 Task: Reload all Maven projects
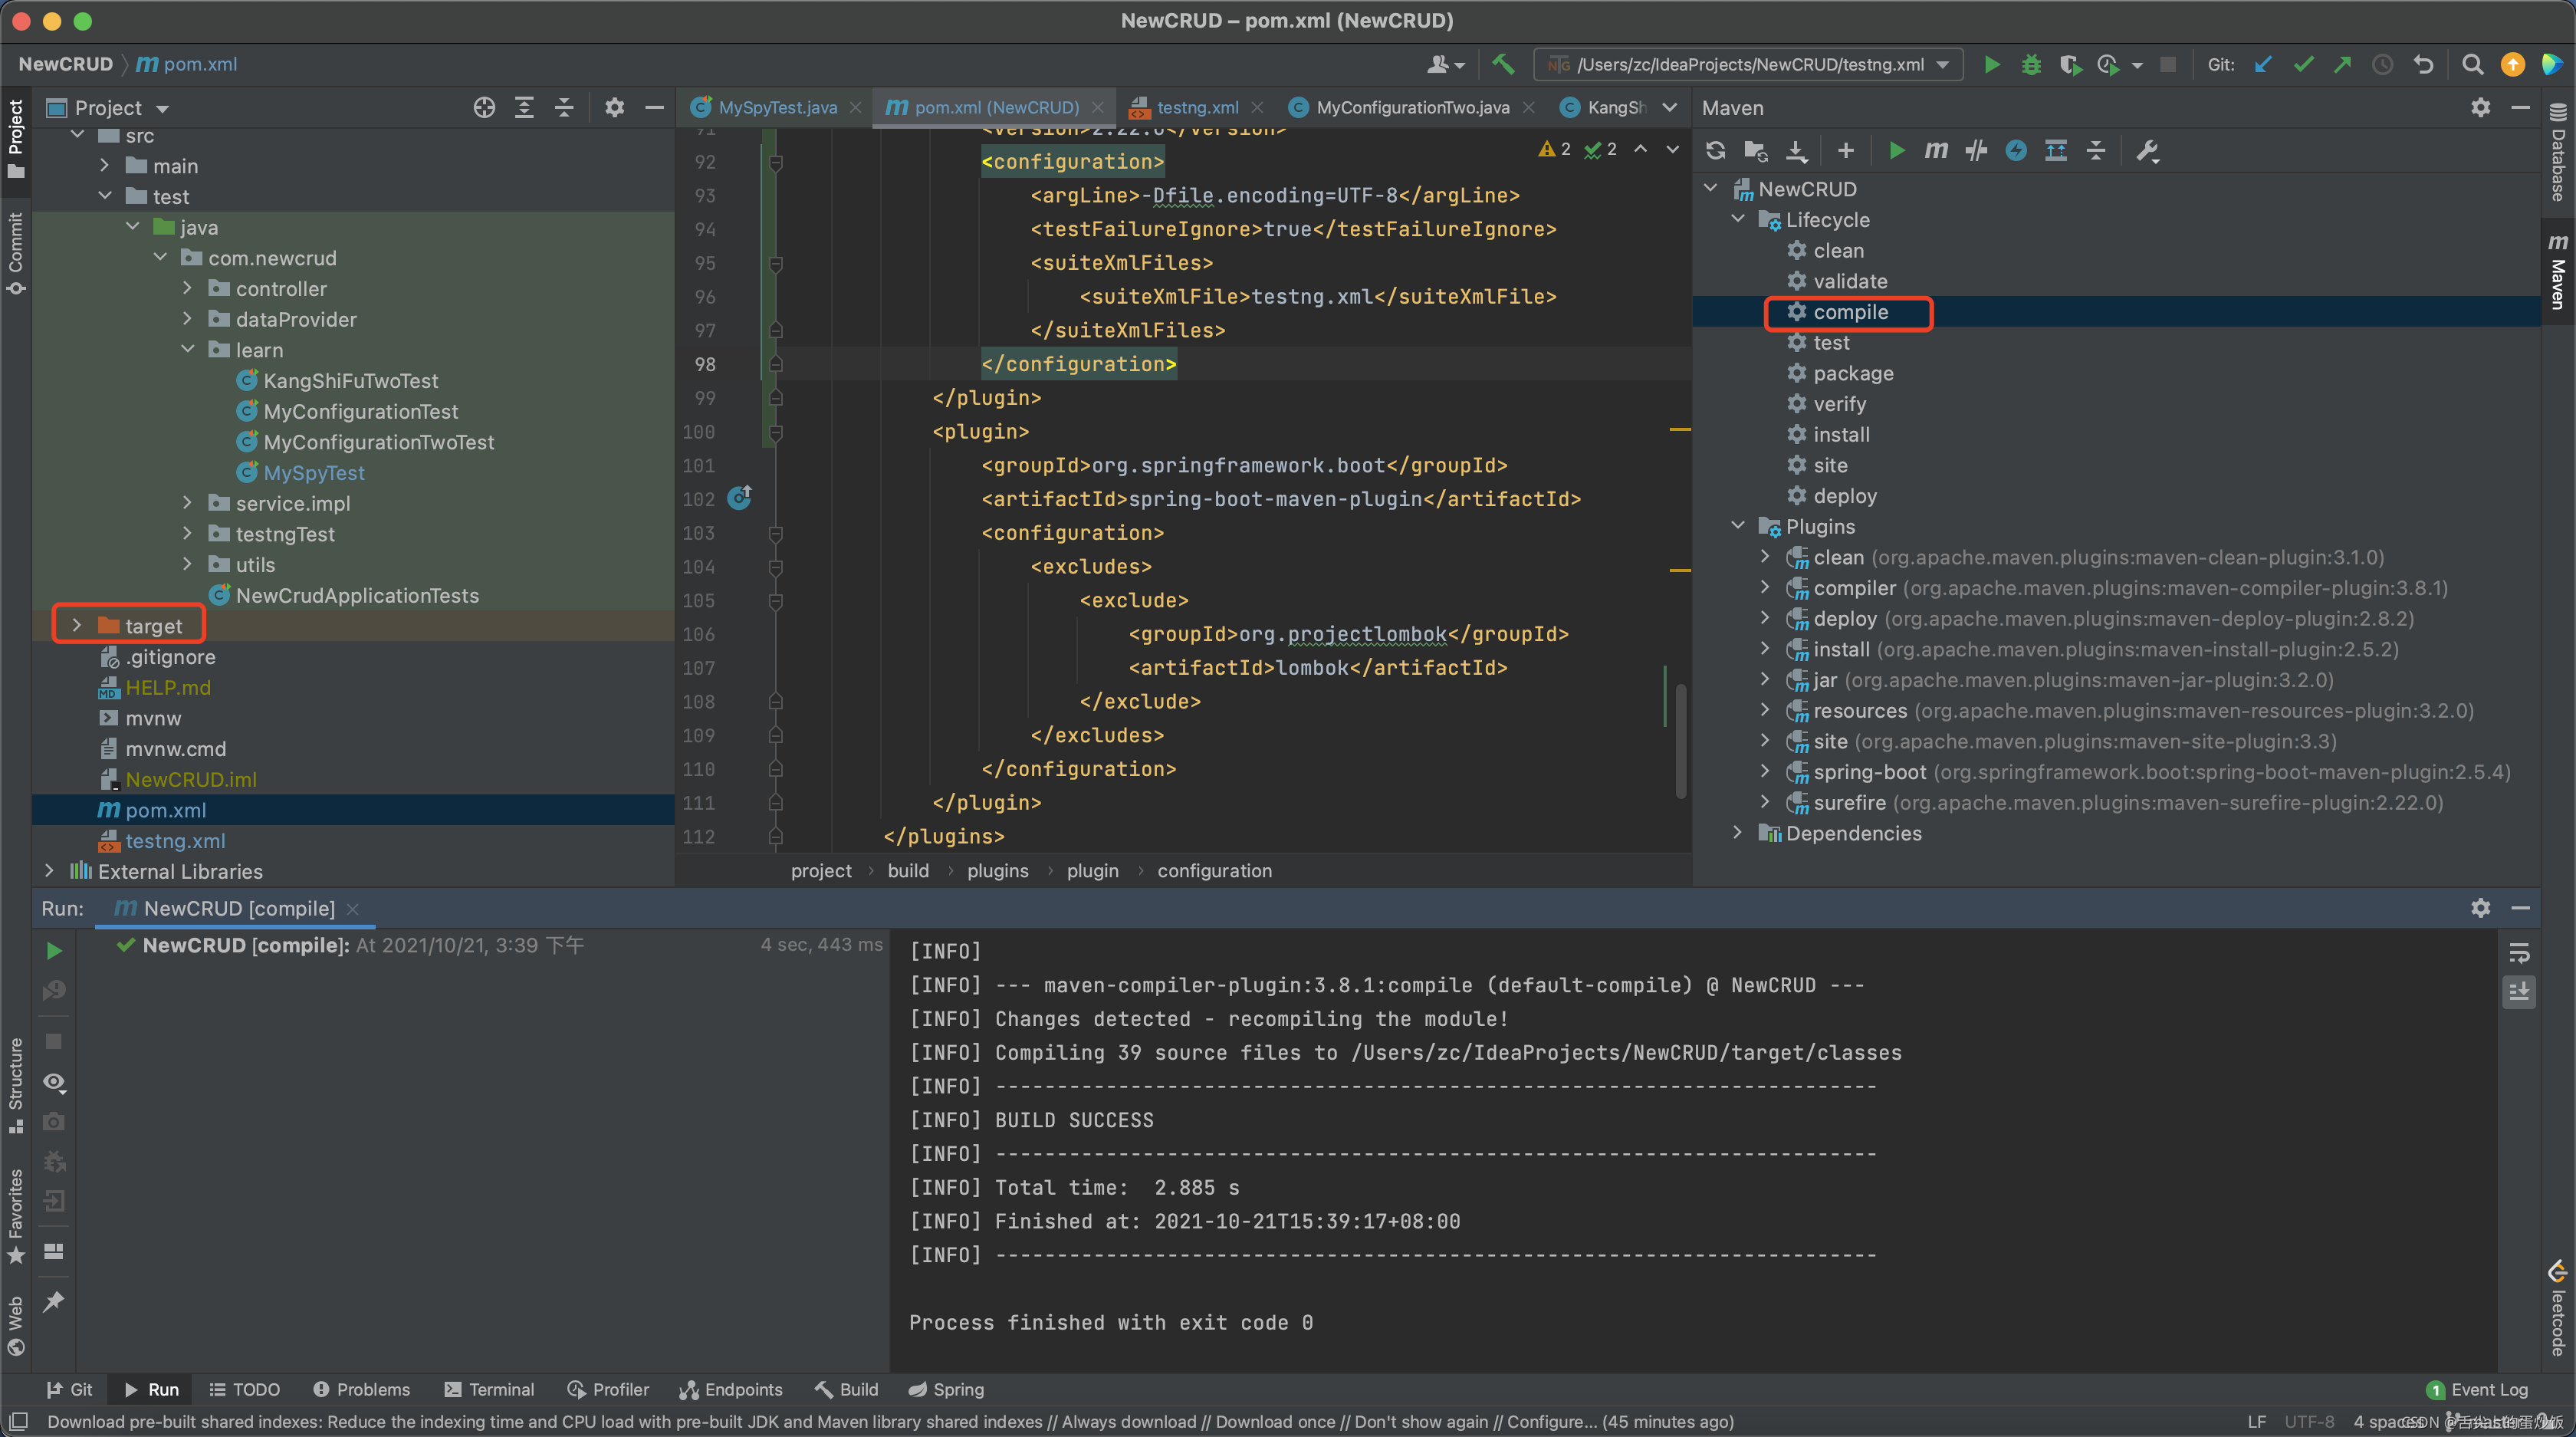click(1716, 150)
